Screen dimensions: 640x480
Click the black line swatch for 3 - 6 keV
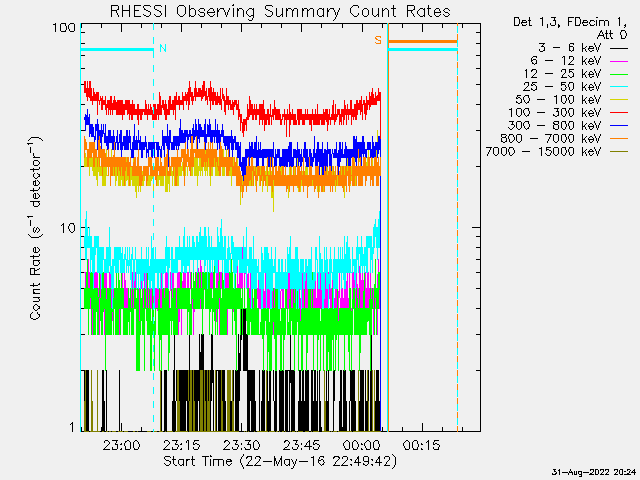[619, 49]
